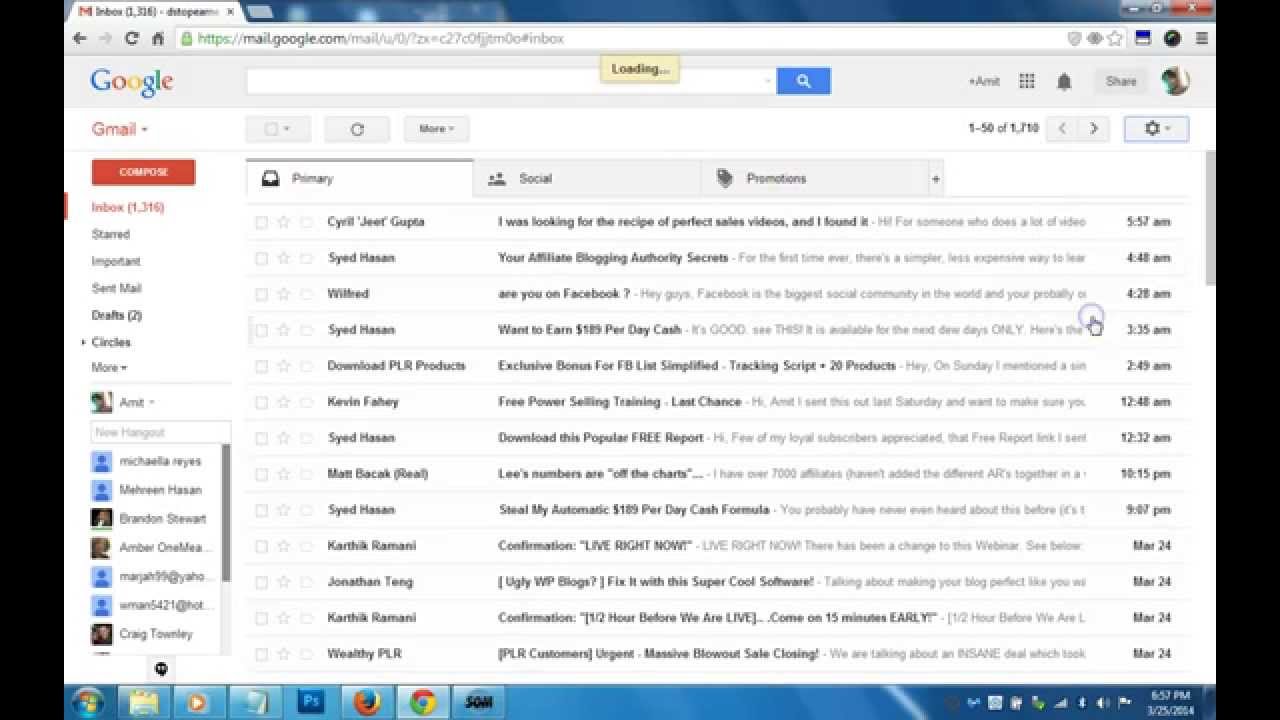Screen dimensions: 1280x720
Task: Click the Chrome icon in taskbar
Action: [422, 702]
